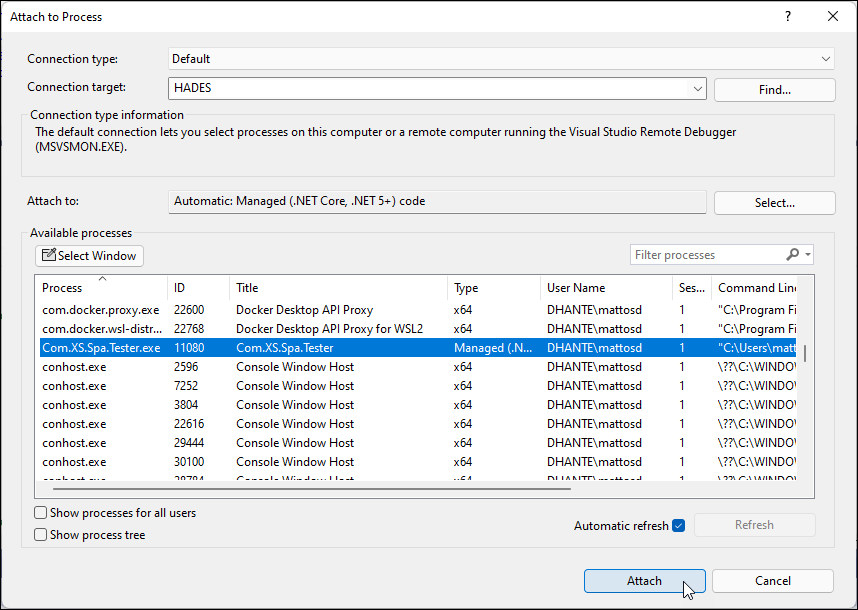This screenshot has width=858, height=610.
Task: Open the Connection type dropdown
Action: point(824,58)
